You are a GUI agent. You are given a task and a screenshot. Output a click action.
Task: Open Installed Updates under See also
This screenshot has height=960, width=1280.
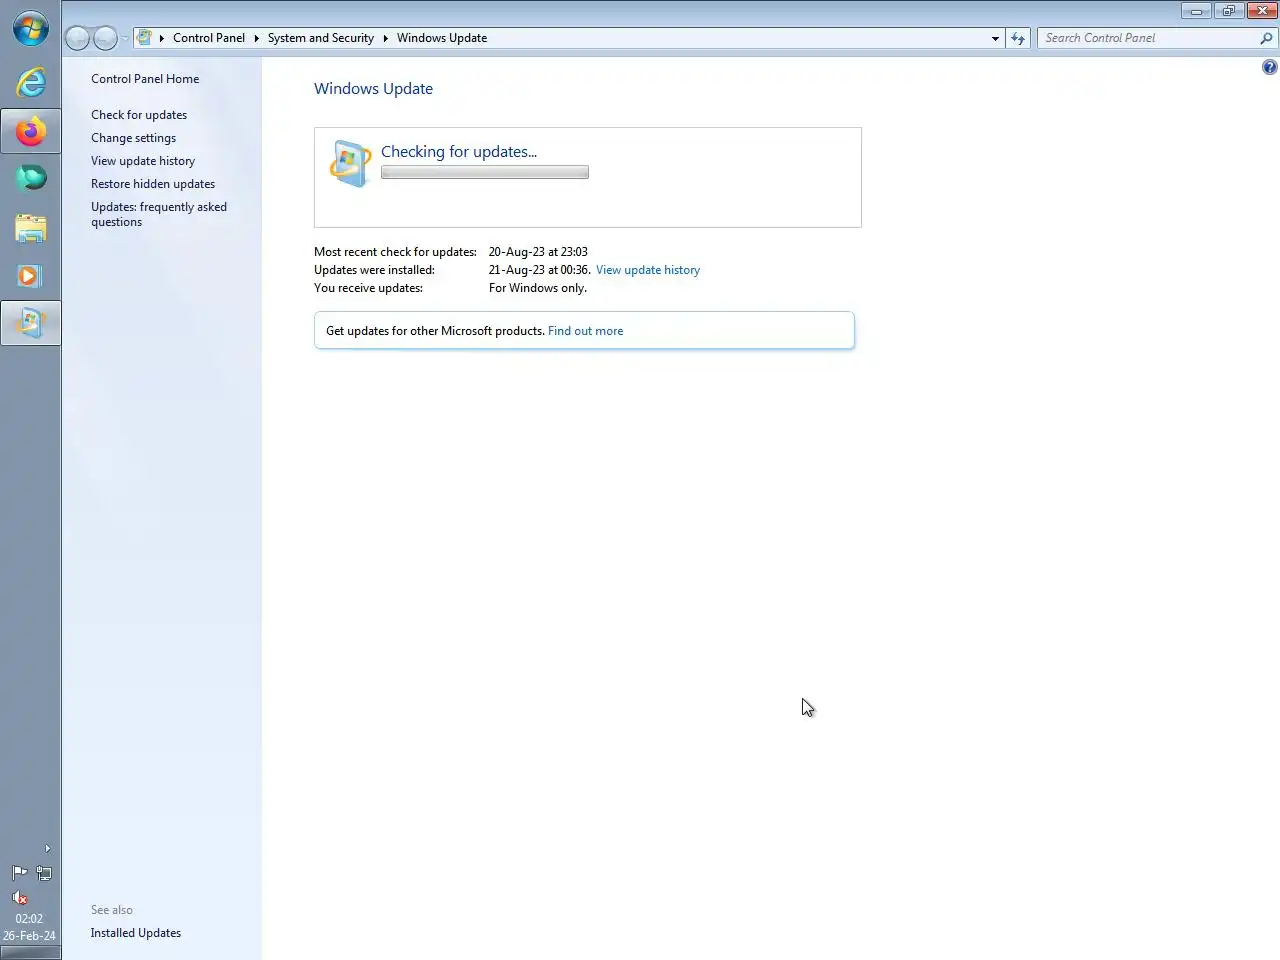136,933
